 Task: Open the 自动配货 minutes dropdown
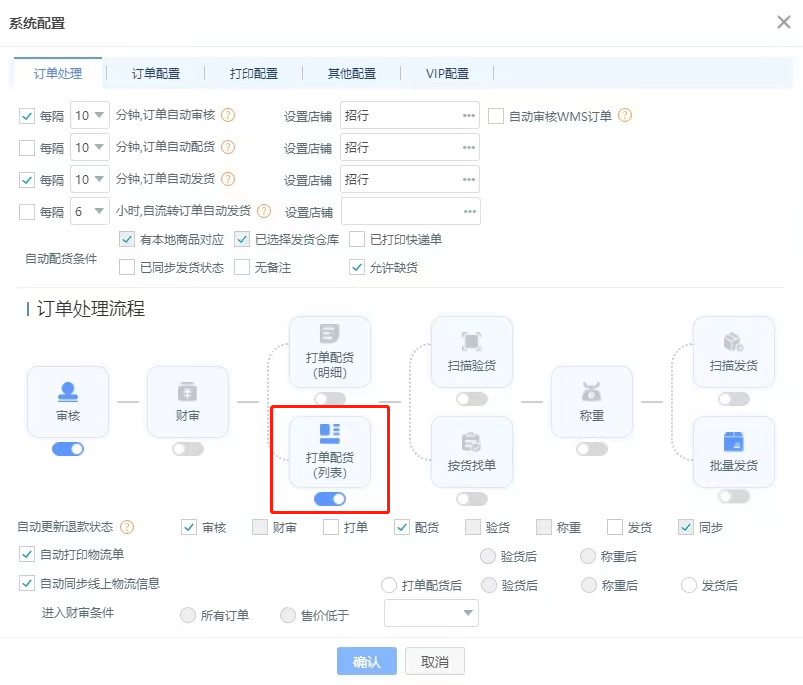[x=90, y=147]
